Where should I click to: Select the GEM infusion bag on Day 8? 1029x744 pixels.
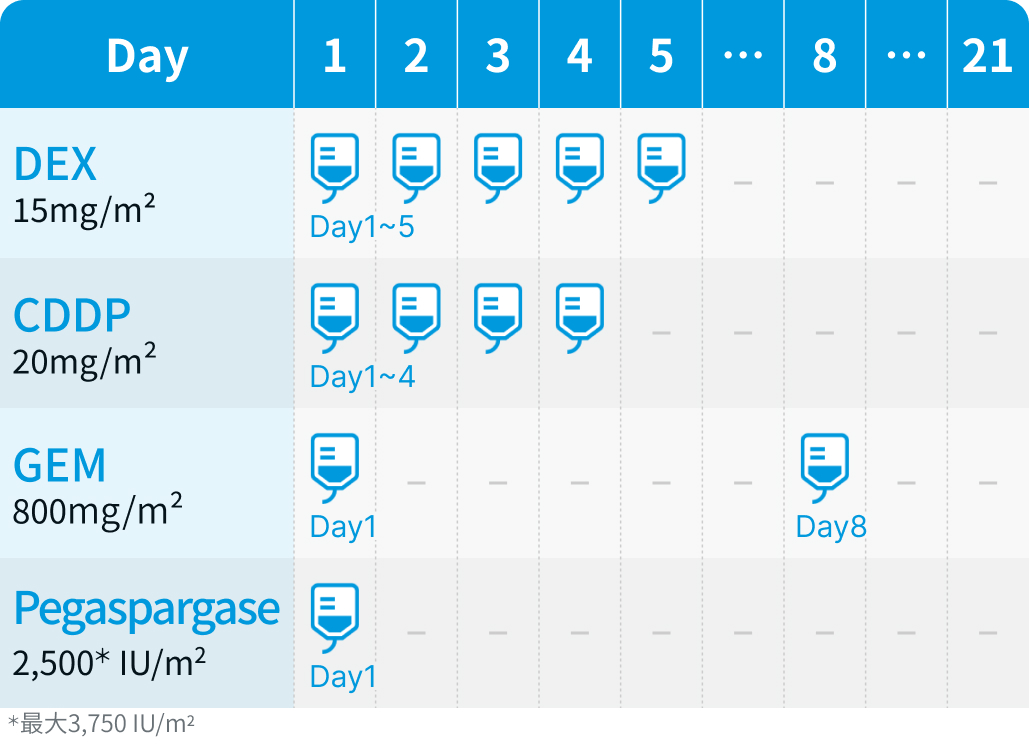pos(825,468)
